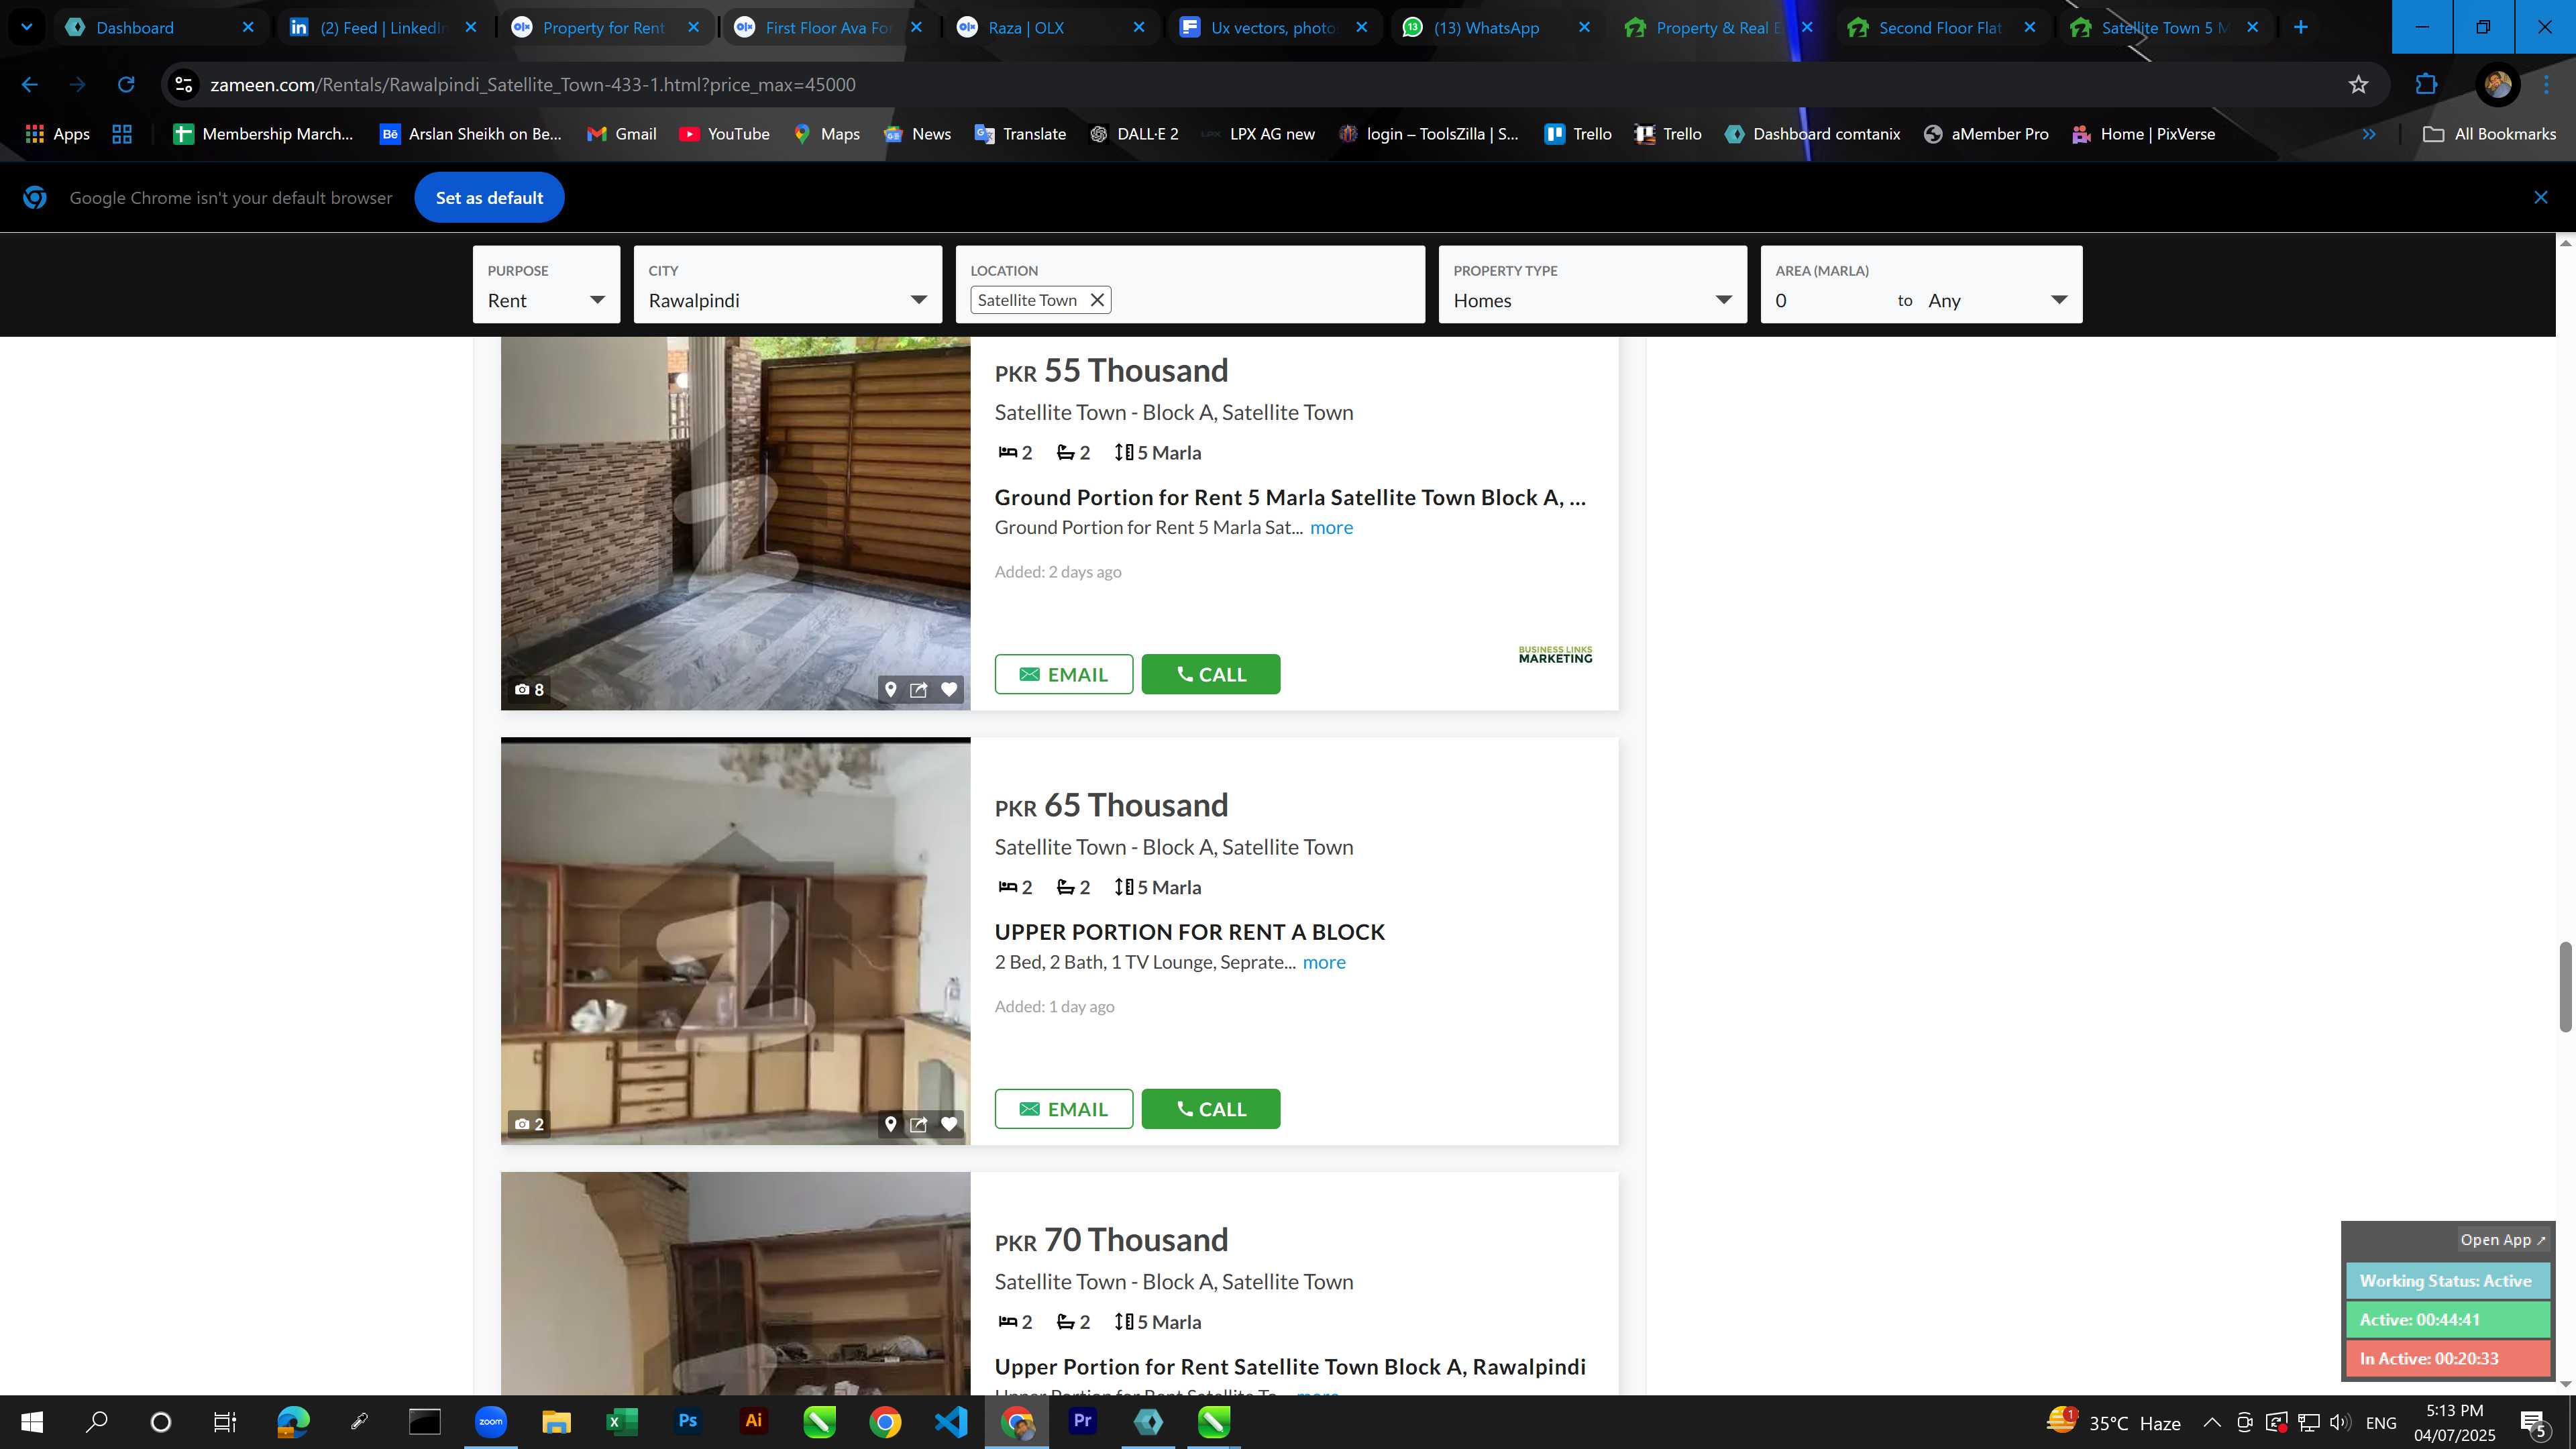Dismiss the default browser notification bar

tap(2541, 198)
